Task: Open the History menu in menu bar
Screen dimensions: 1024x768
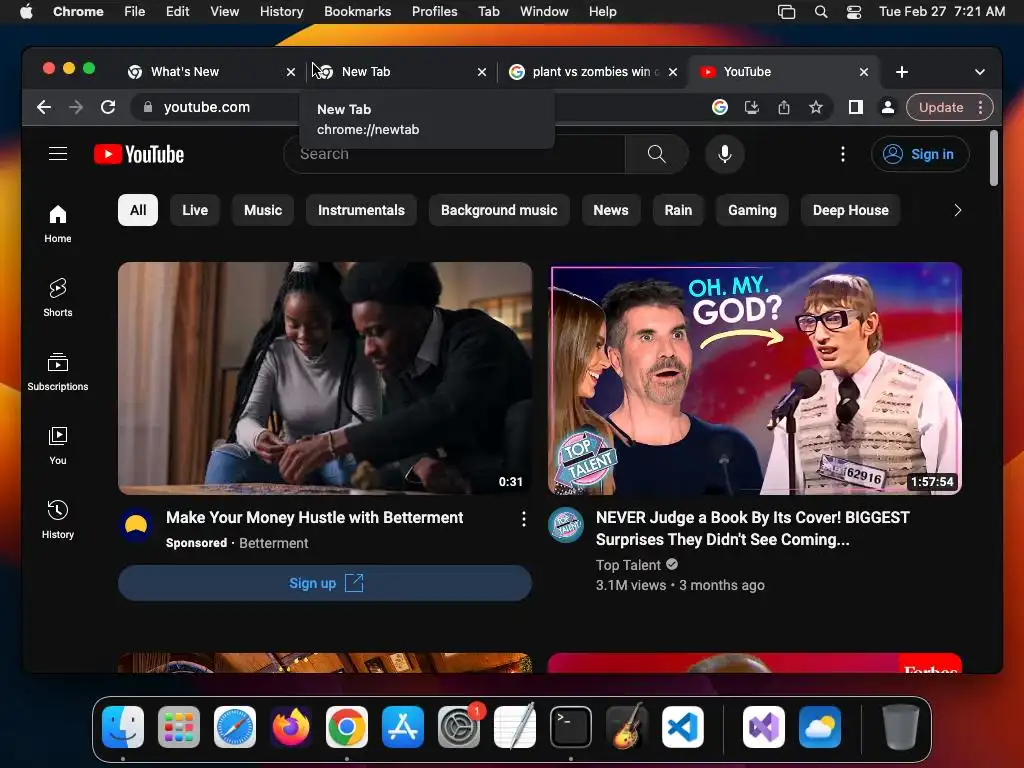Action: pos(281,12)
